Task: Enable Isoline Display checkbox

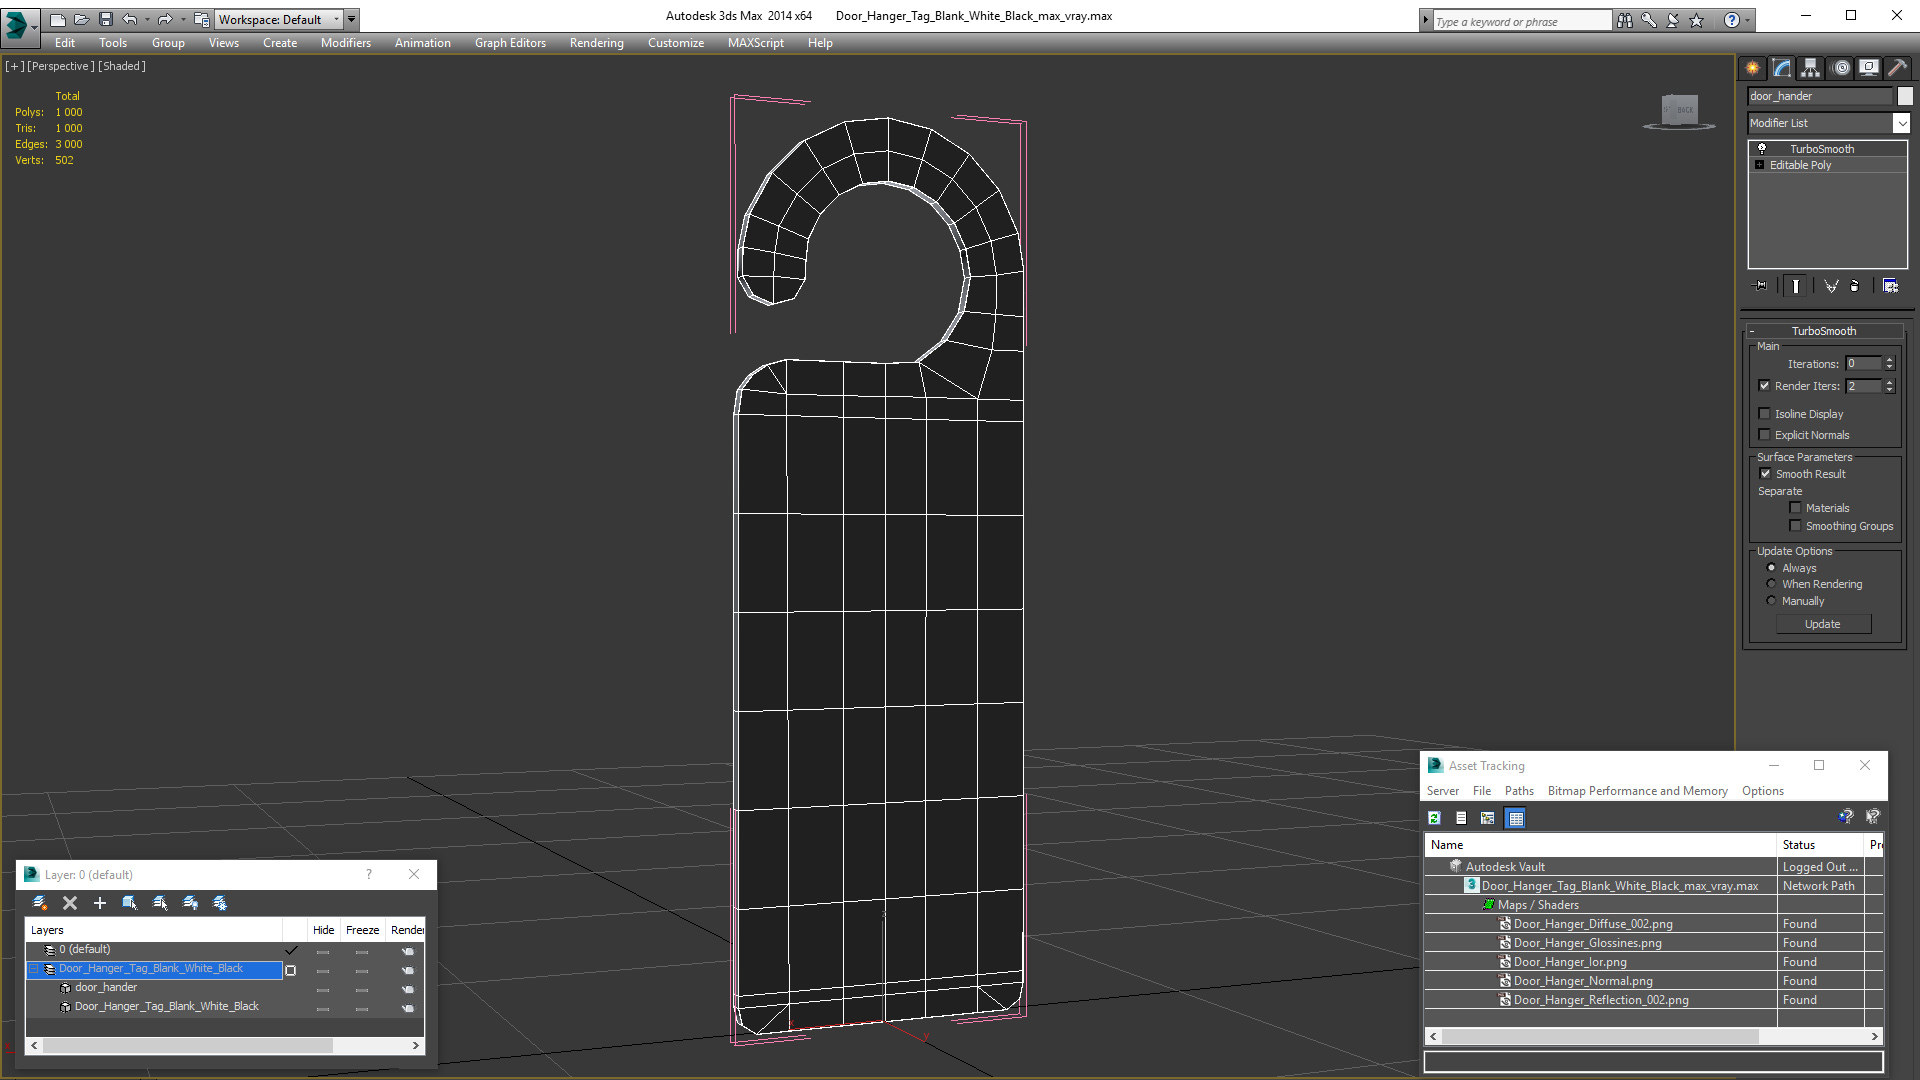Action: 1764,414
